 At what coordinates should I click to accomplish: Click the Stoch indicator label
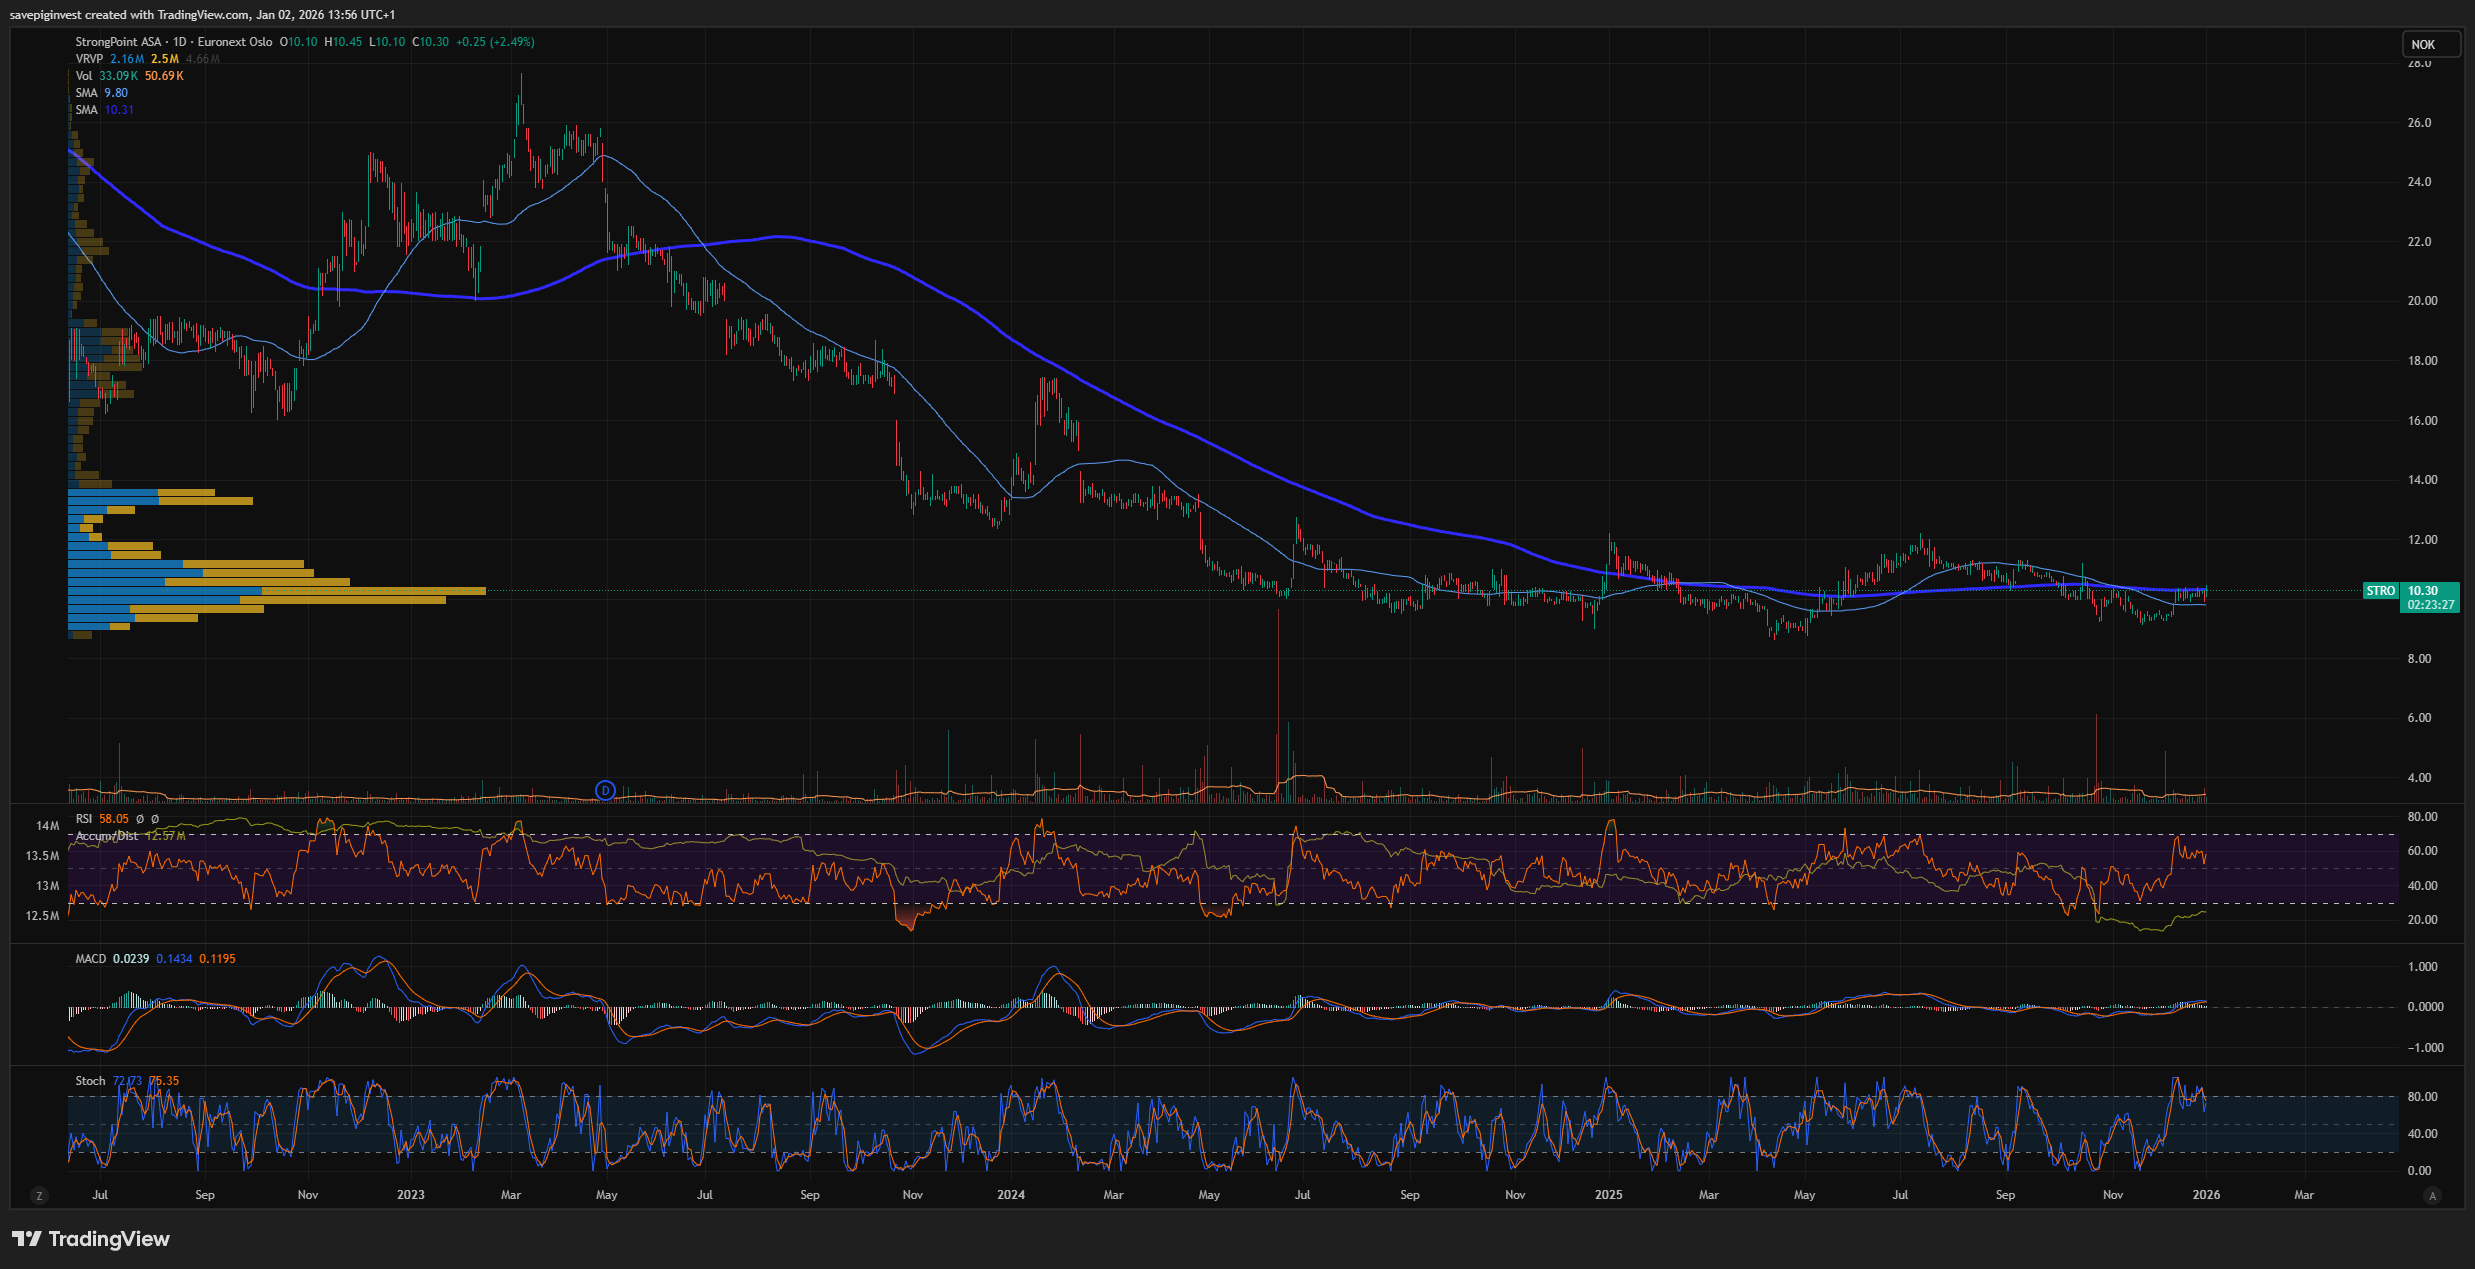coord(90,1081)
